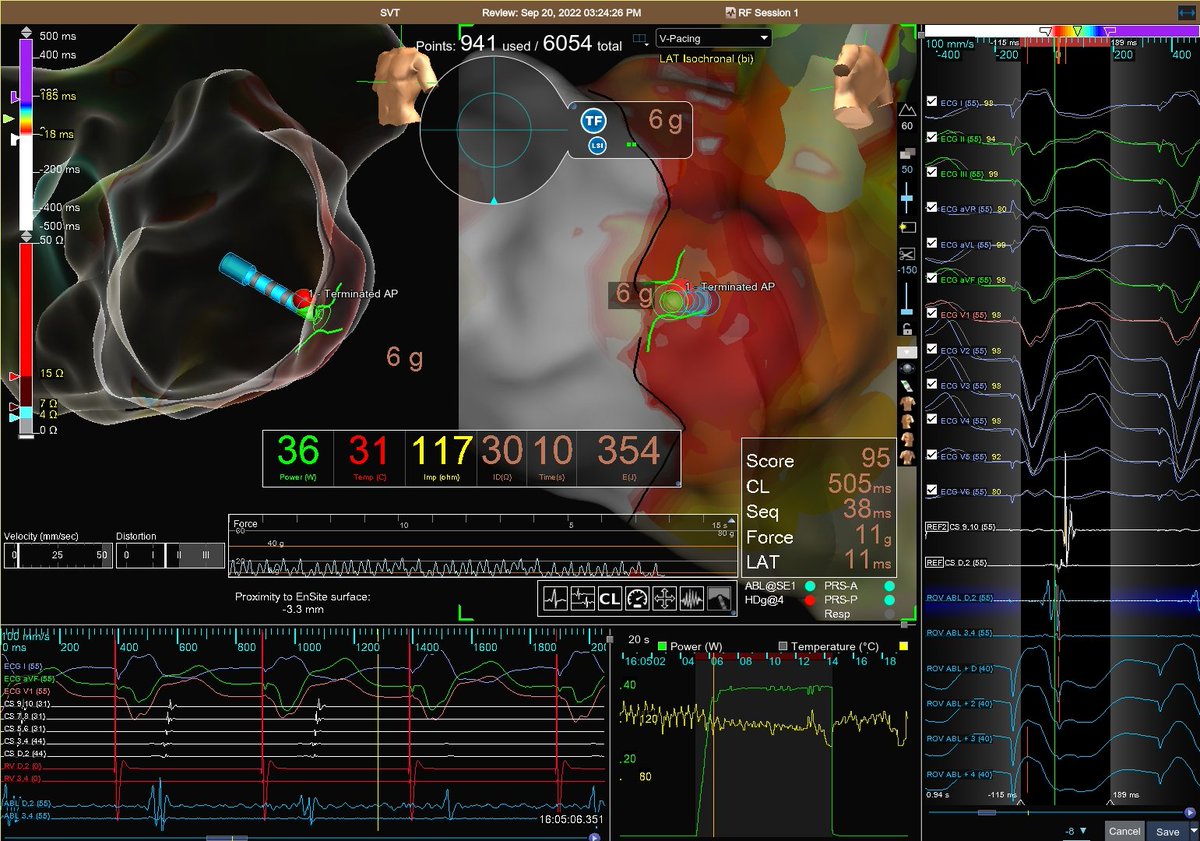The width and height of the screenshot is (1200, 841).
Task: Click the waveform scrubber bar handle
Action: point(987,813)
